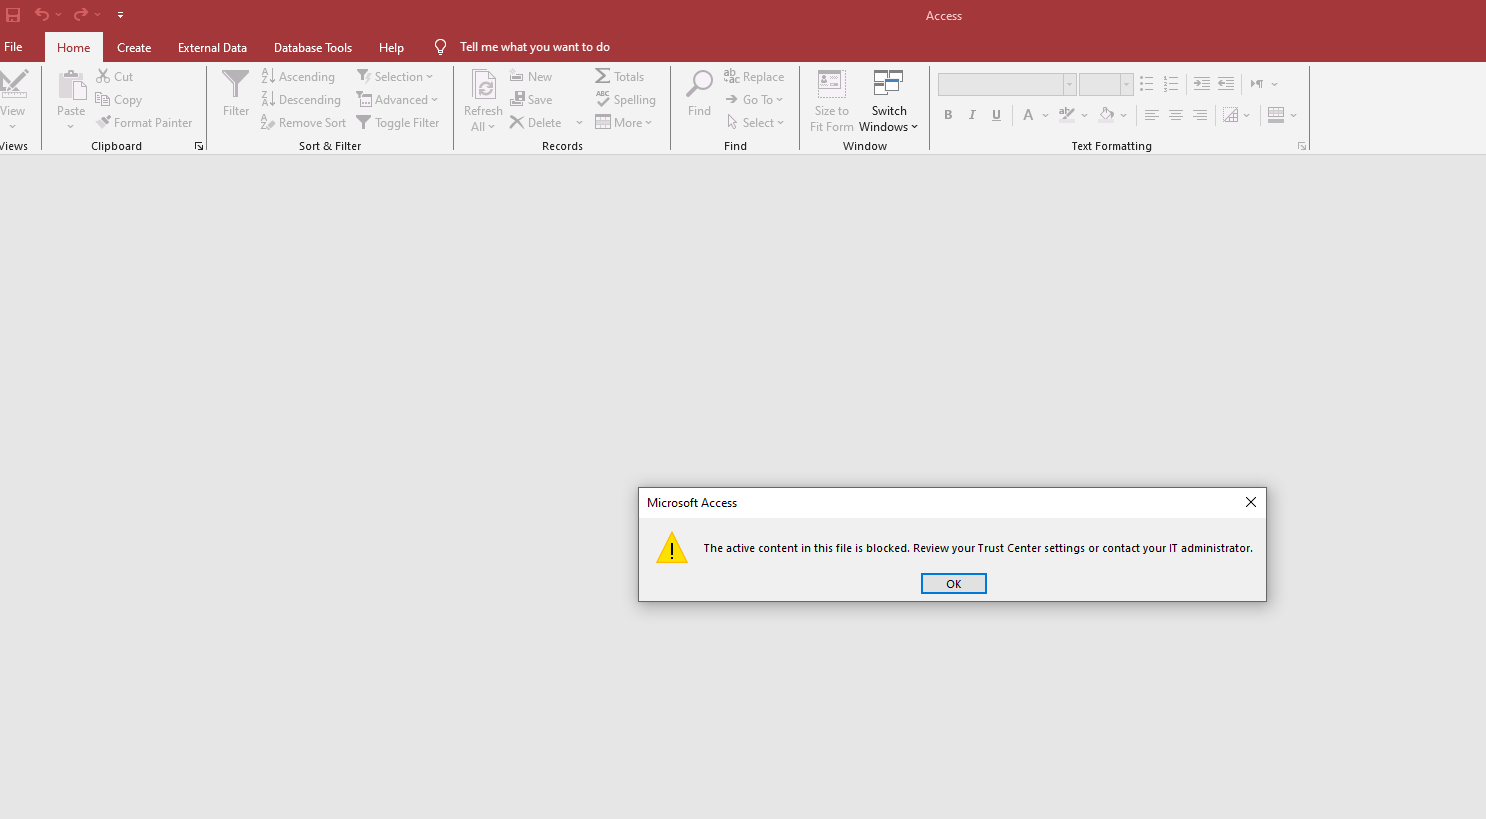Click OK in the Microsoft Access dialog
This screenshot has width=1486, height=819.
point(953,584)
